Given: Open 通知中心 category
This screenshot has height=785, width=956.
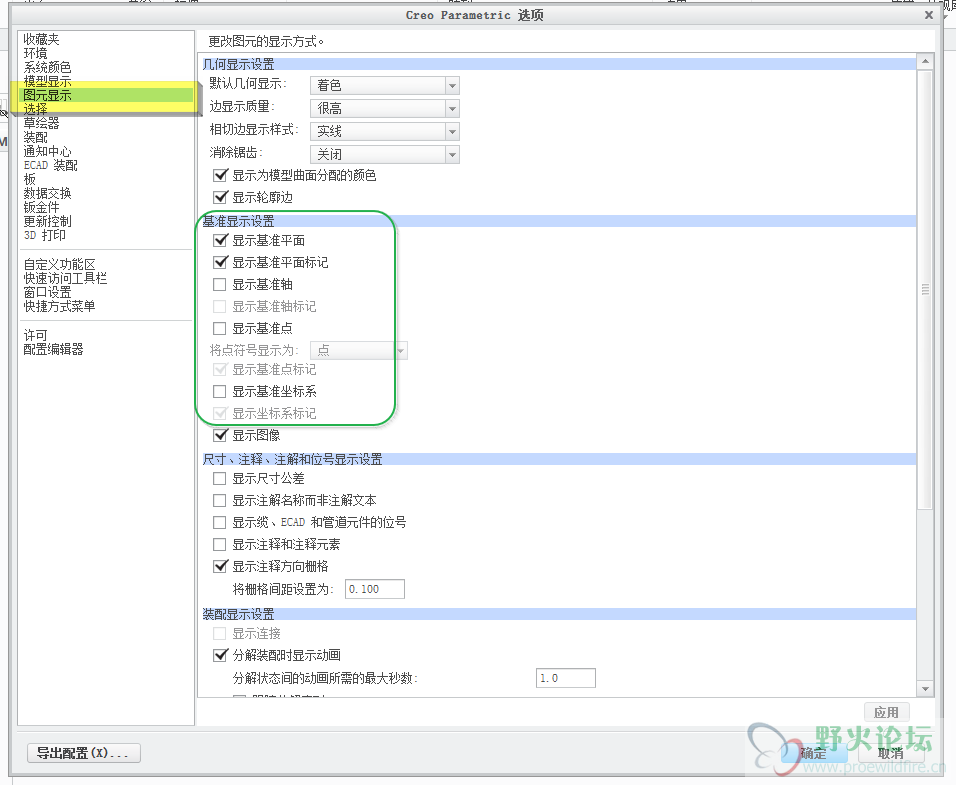Looking at the screenshot, I should (x=48, y=151).
